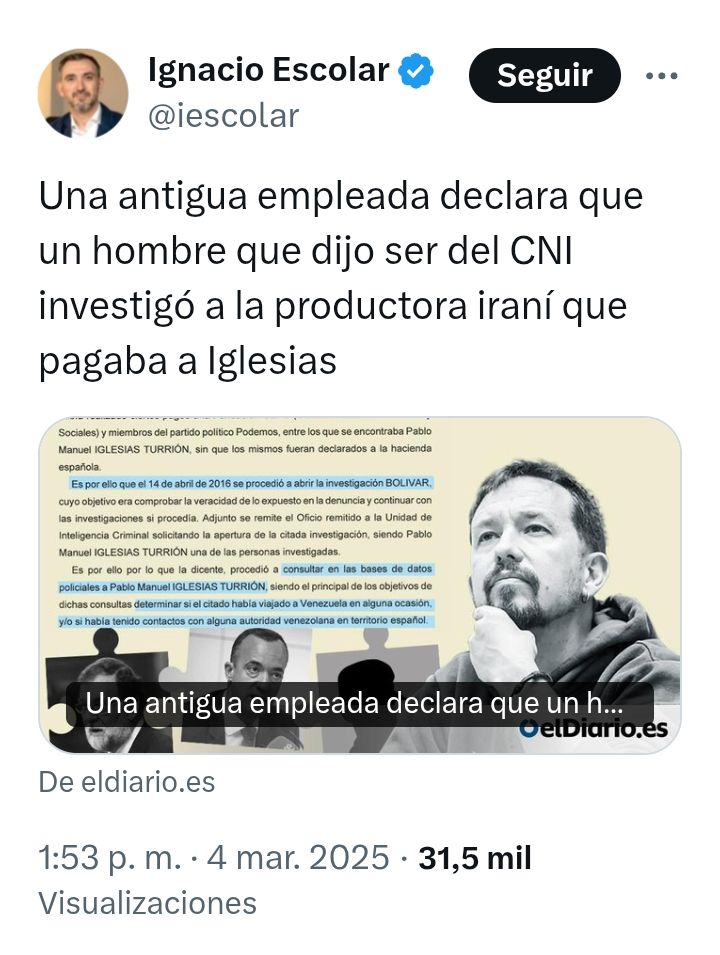Image resolution: width=720 pixels, height=955 pixels.
Task: Follow the account with Seguir button
Action: (545, 76)
